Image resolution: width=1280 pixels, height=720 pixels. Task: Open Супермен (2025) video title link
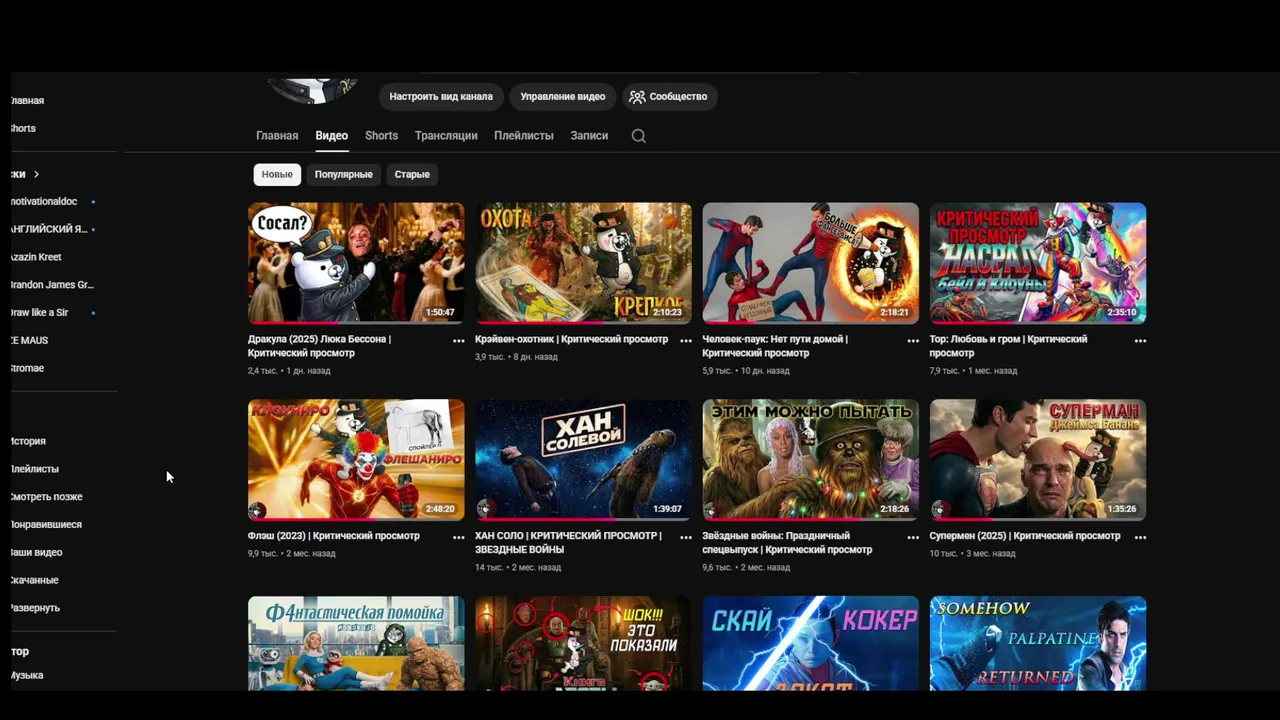1025,536
